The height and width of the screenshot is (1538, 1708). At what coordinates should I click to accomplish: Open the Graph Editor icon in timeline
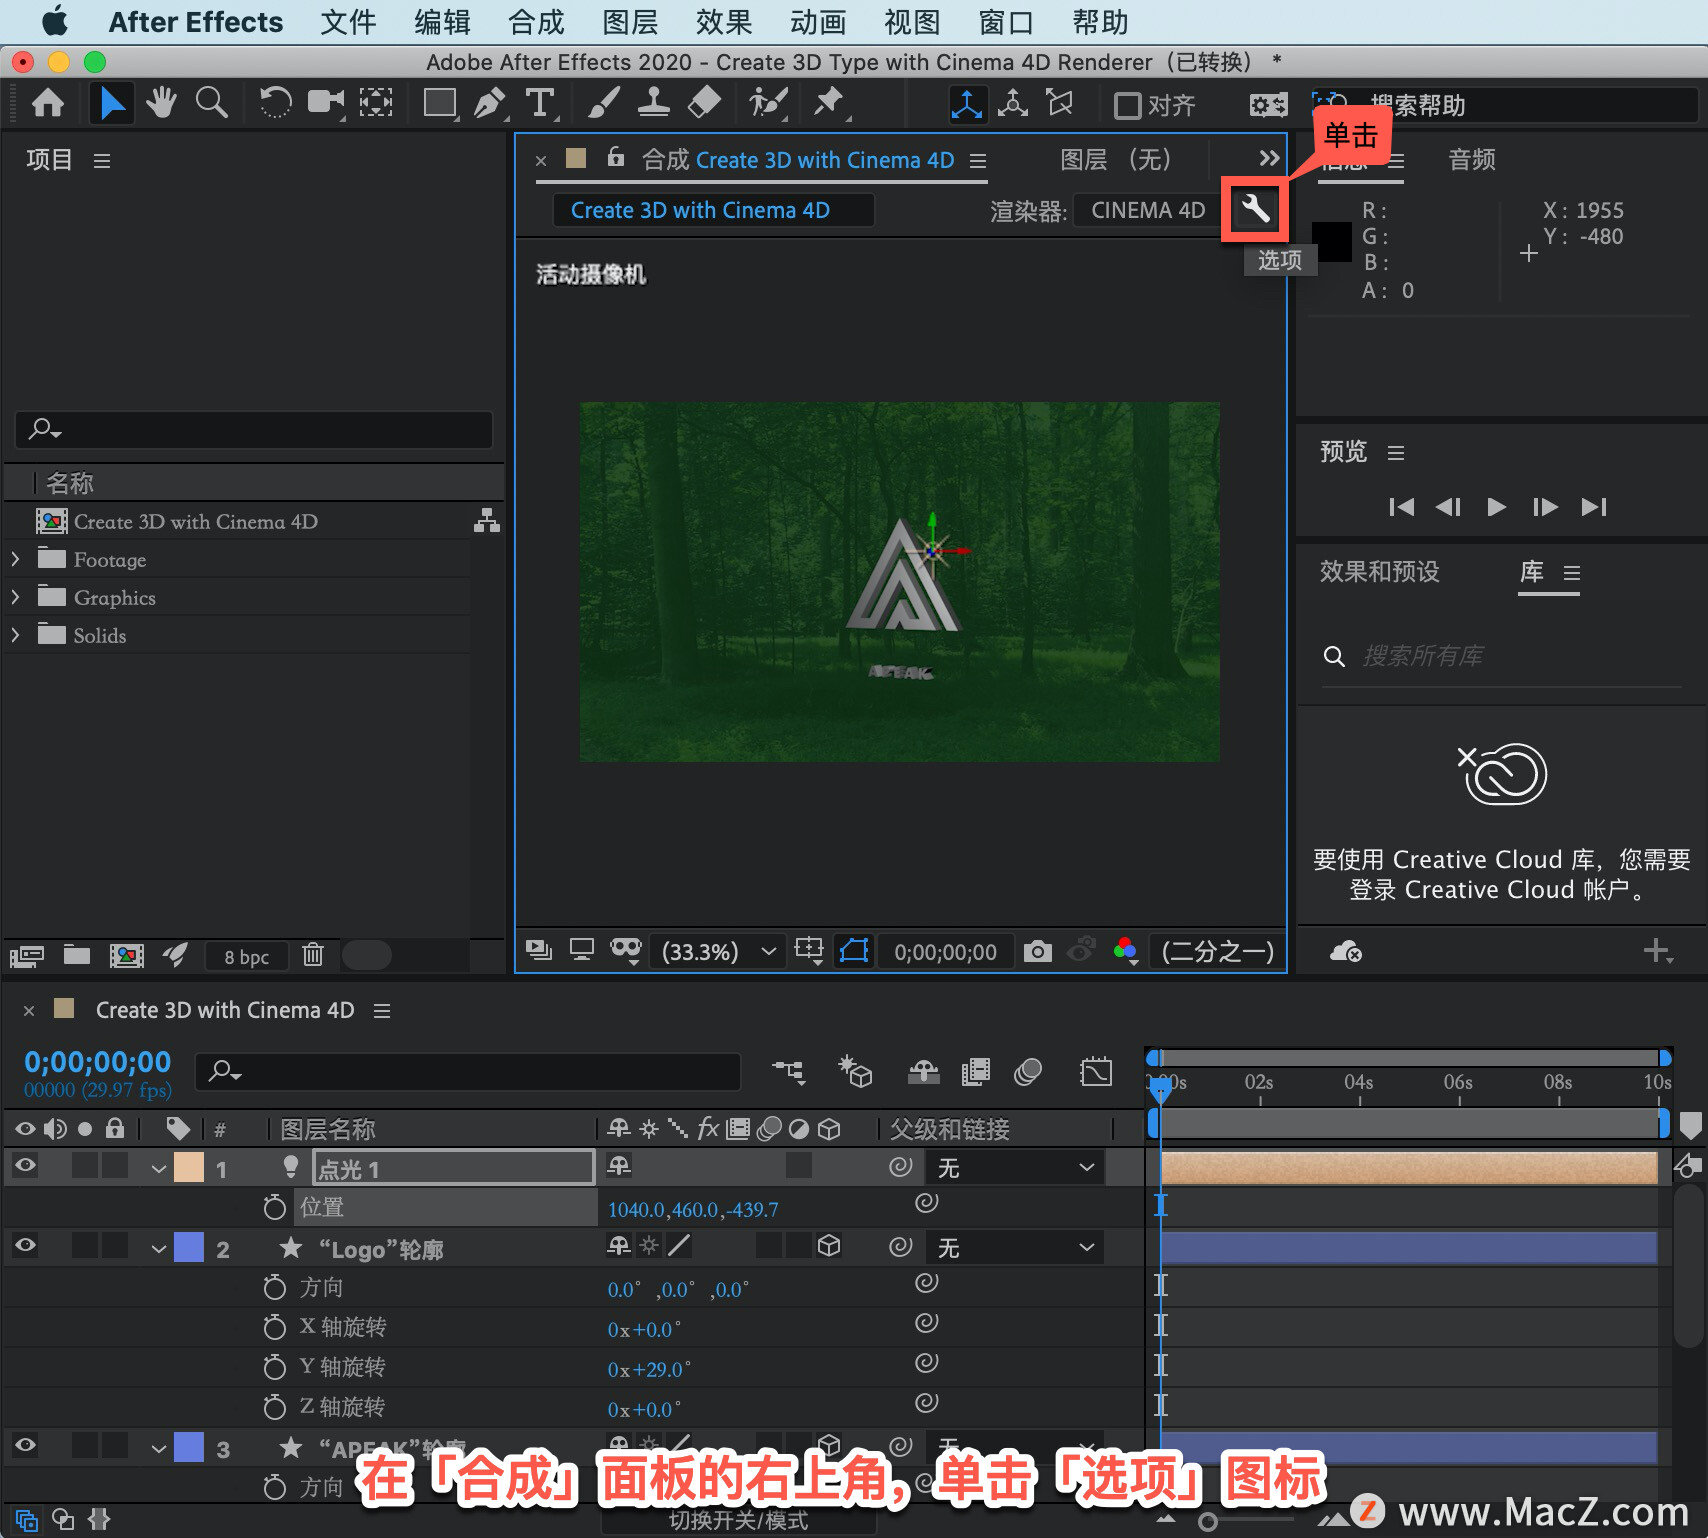click(1096, 1072)
